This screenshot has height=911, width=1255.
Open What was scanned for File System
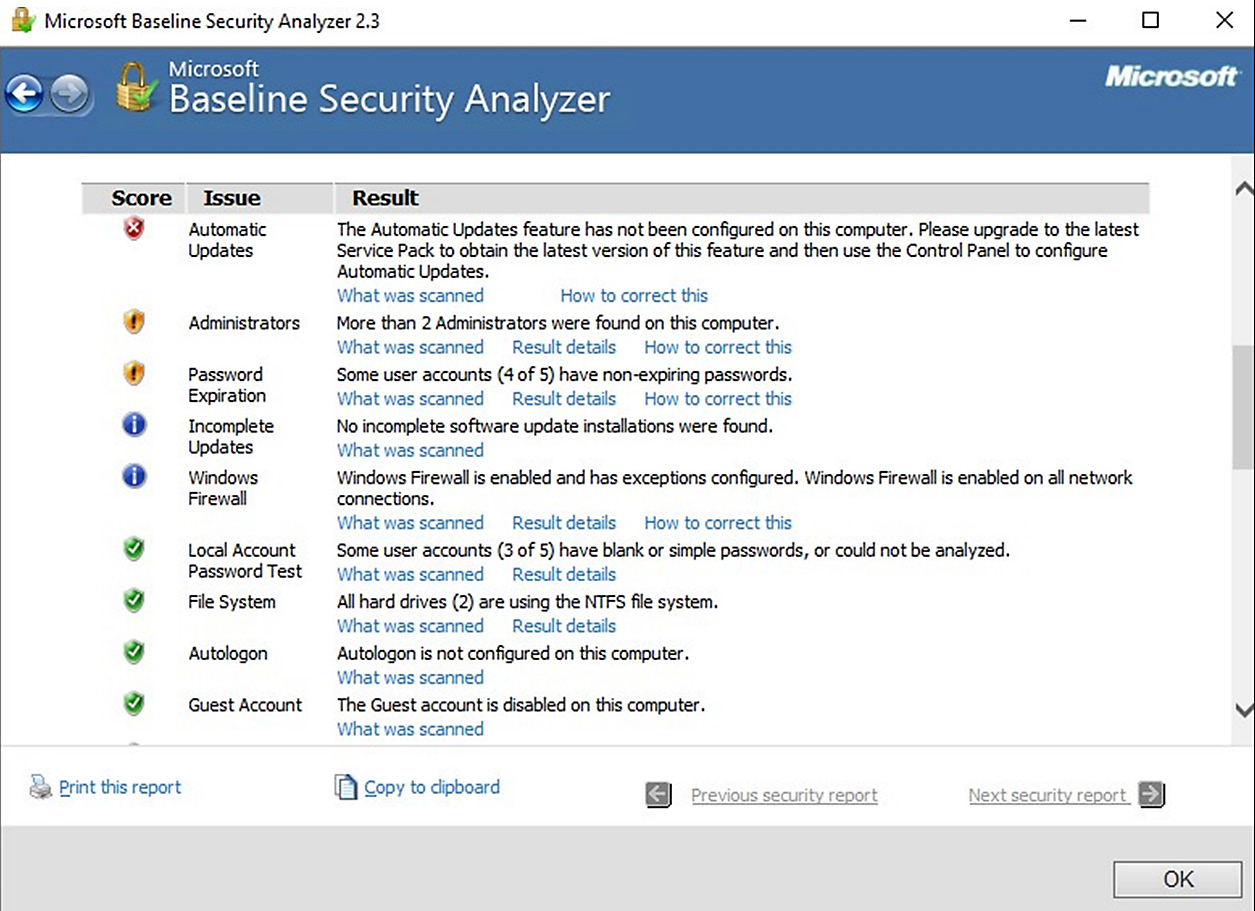pos(410,626)
